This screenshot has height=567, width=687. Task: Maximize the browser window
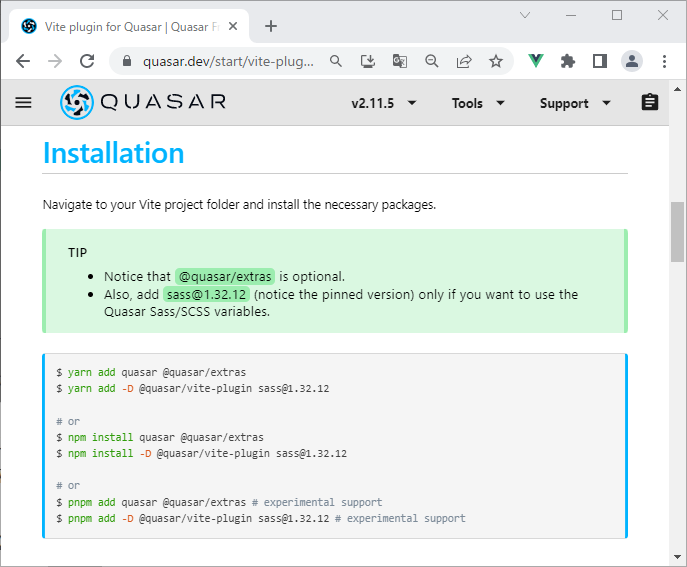[617, 15]
